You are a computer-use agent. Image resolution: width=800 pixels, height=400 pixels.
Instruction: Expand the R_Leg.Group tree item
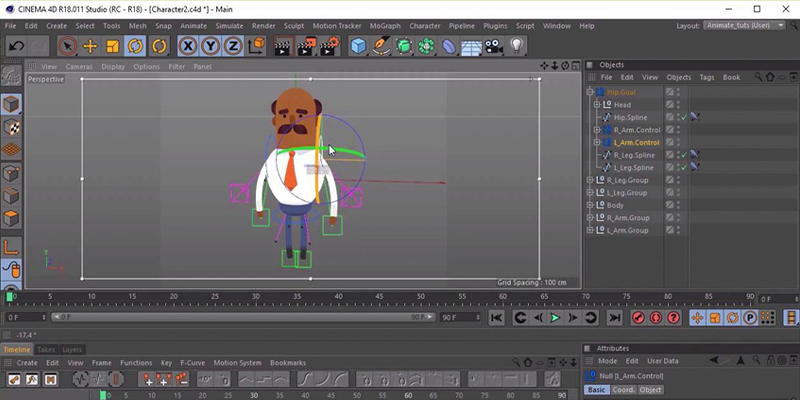(x=590, y=180)
